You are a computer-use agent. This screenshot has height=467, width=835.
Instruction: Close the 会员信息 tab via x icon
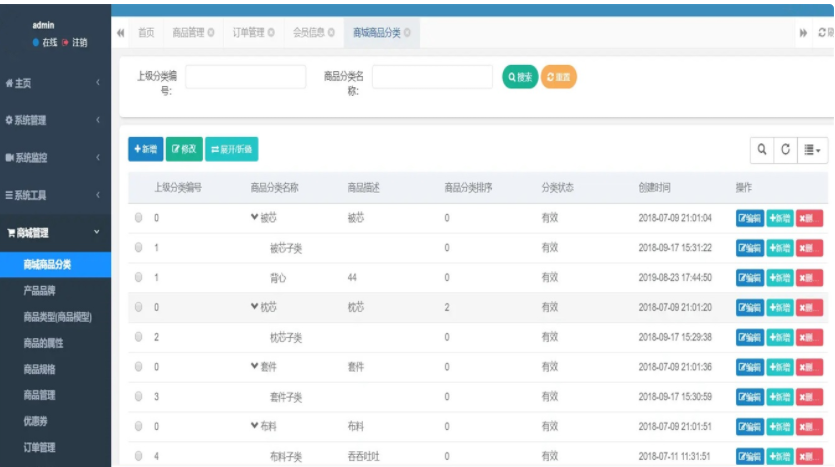(331, 33)
